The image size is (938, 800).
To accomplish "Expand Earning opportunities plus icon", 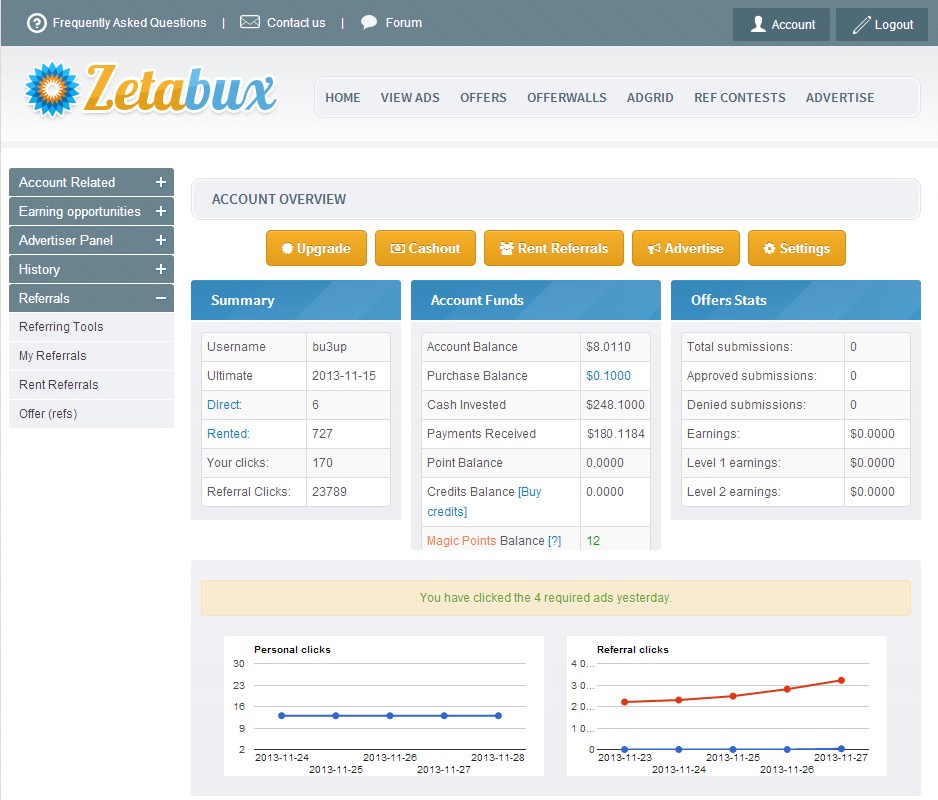I will point(161,211).
